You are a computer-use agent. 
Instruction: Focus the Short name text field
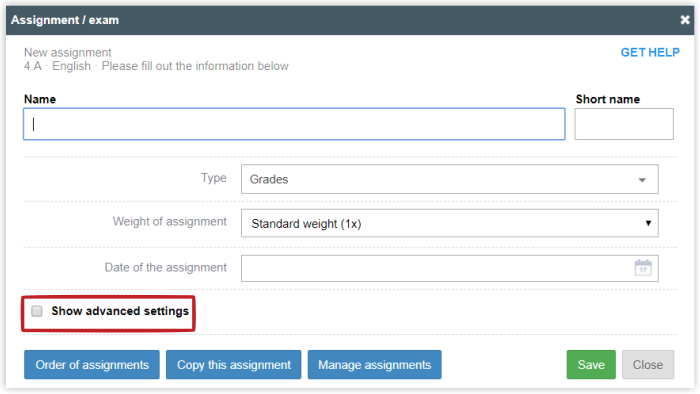[624, 124]
